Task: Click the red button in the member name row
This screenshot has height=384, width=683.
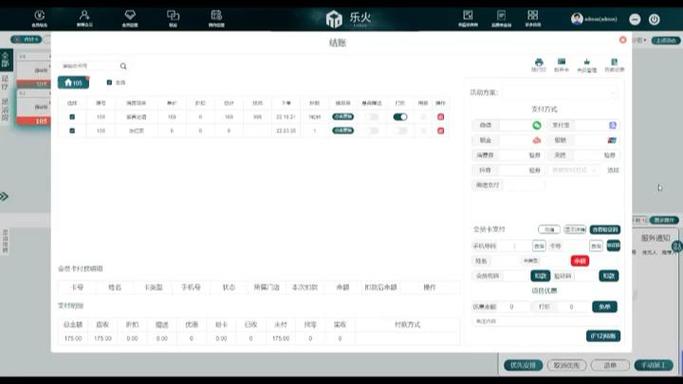Action: coord(580,261)
